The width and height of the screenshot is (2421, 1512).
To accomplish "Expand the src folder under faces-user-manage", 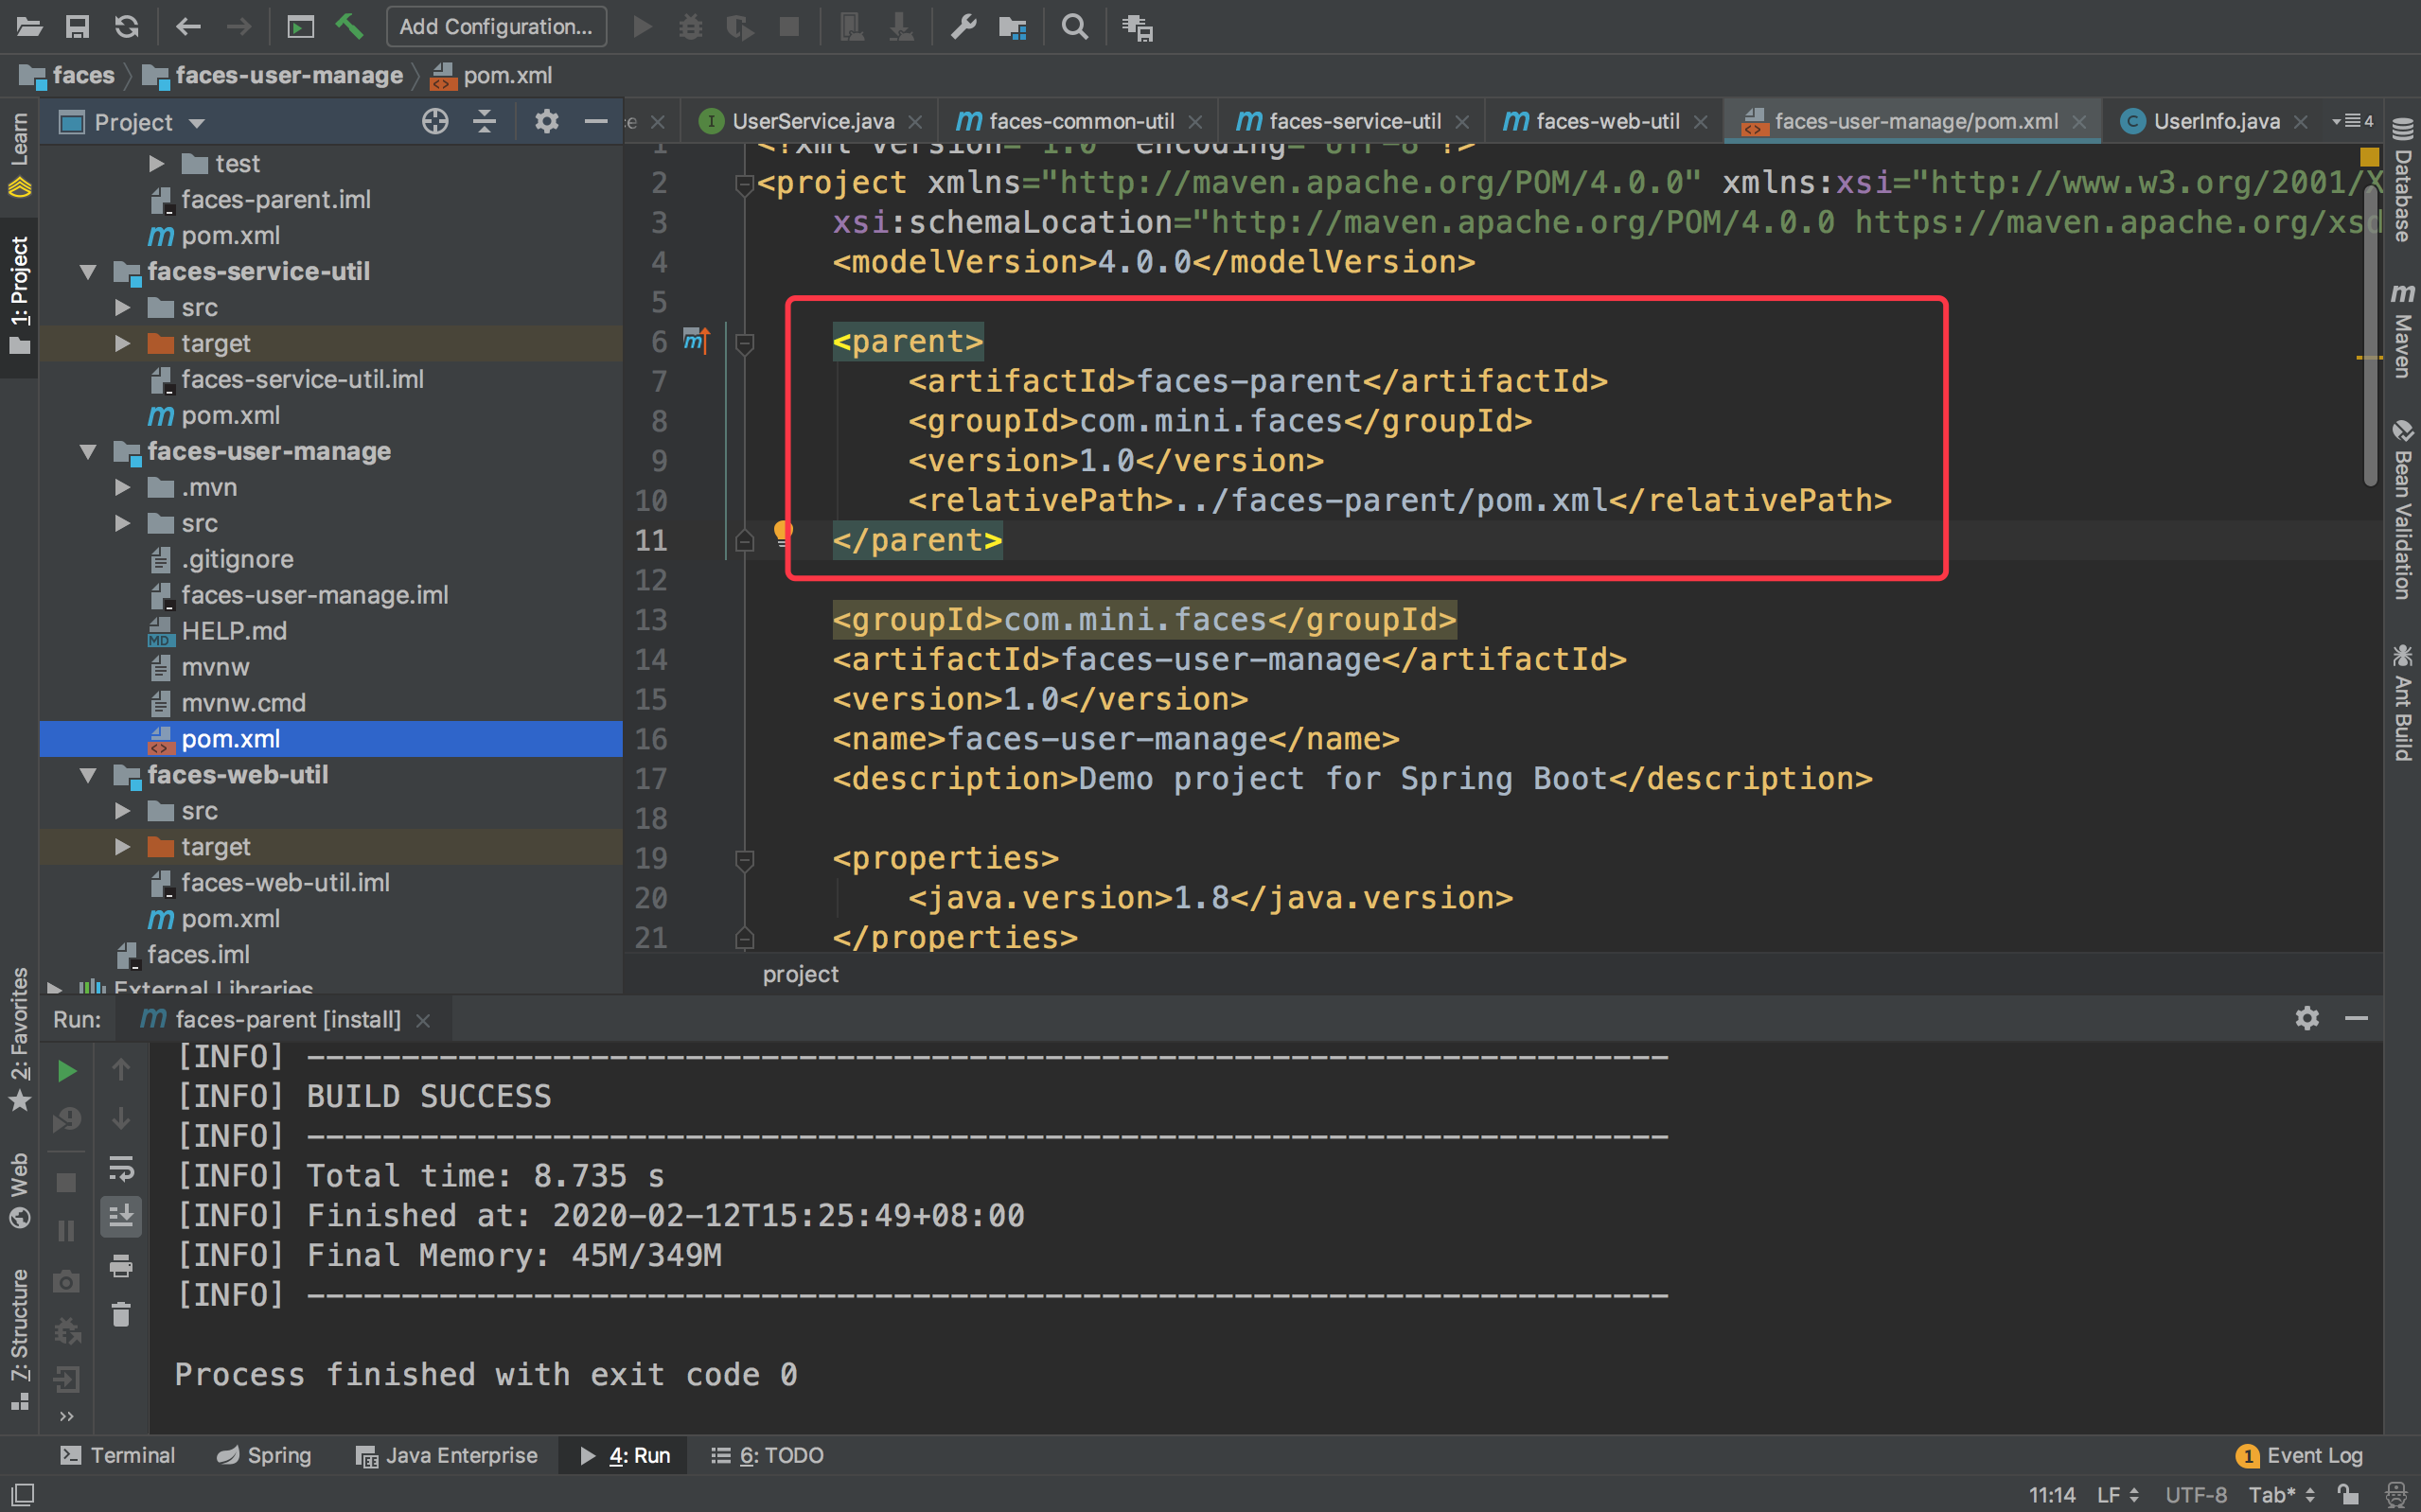I will point(123,523).
